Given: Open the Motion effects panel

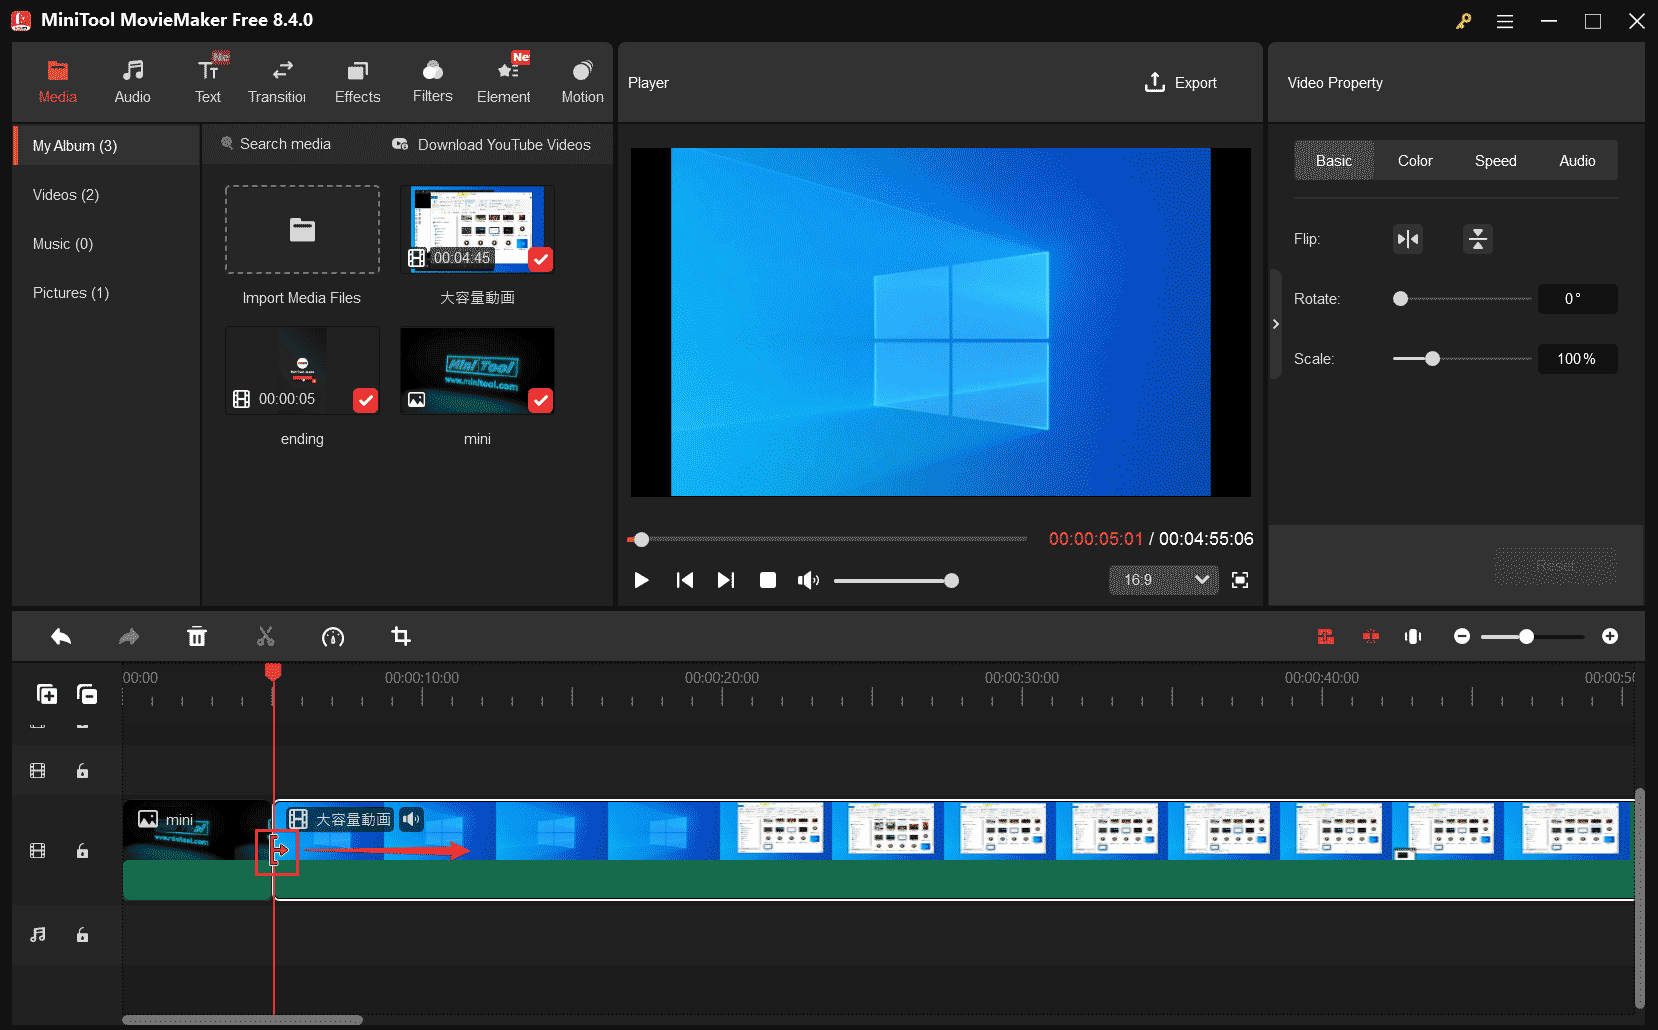Looking at the screenshot, I should pos(582,80).
